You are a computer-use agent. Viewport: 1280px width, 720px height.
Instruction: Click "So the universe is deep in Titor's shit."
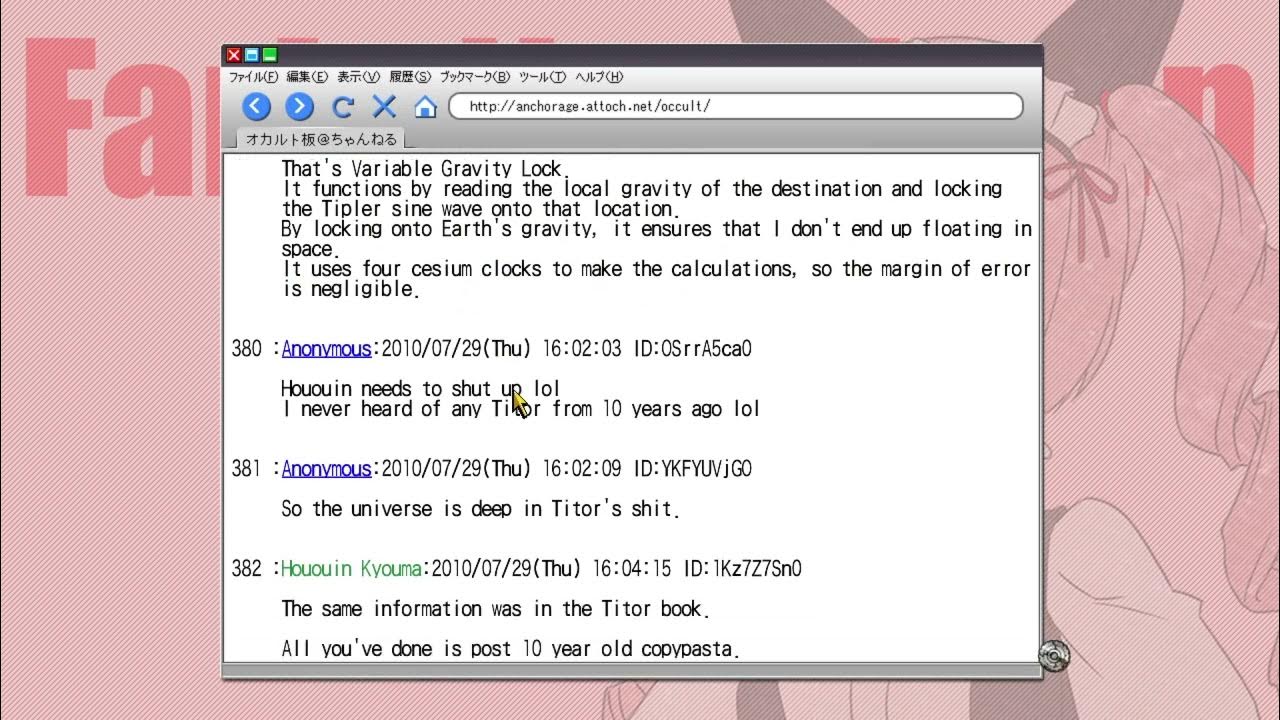[481, 509]
